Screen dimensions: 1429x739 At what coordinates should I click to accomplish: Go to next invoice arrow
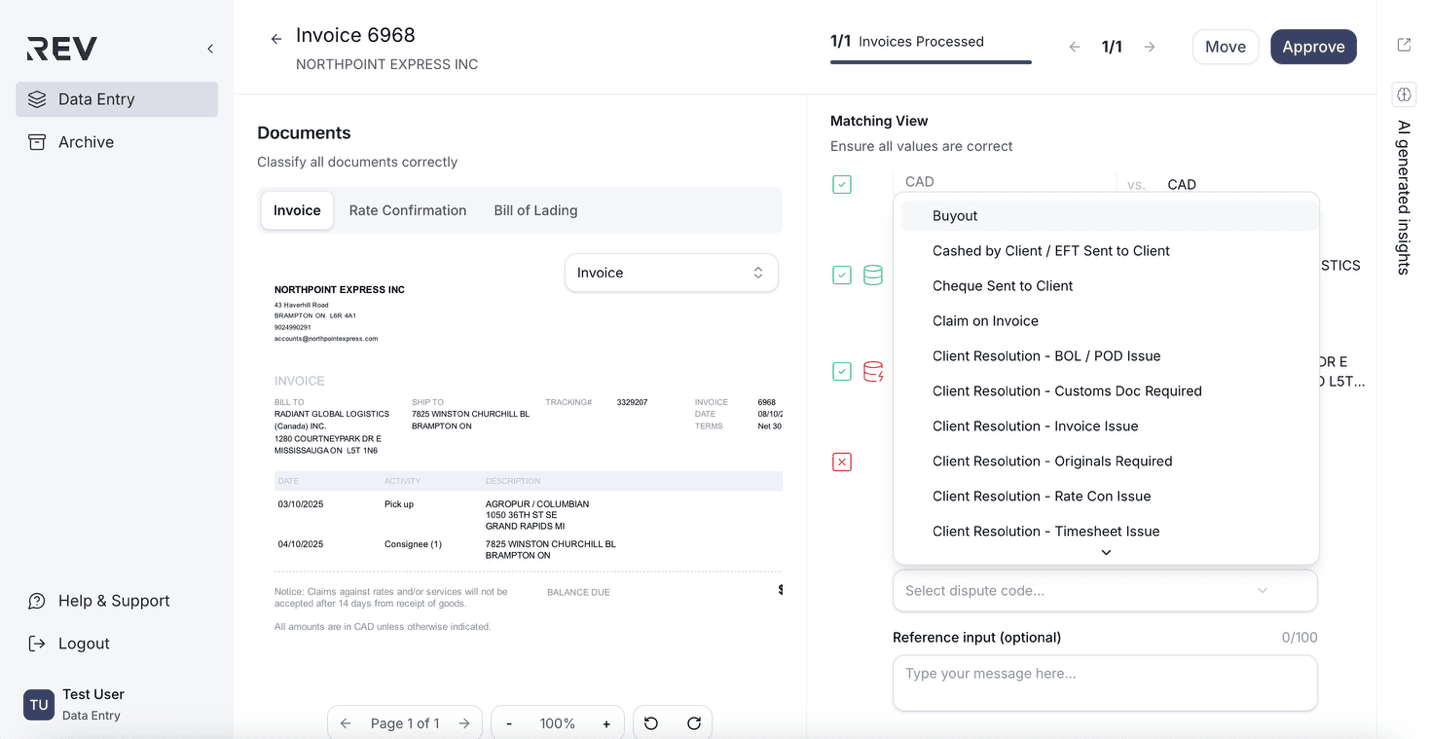(1150, 47)
